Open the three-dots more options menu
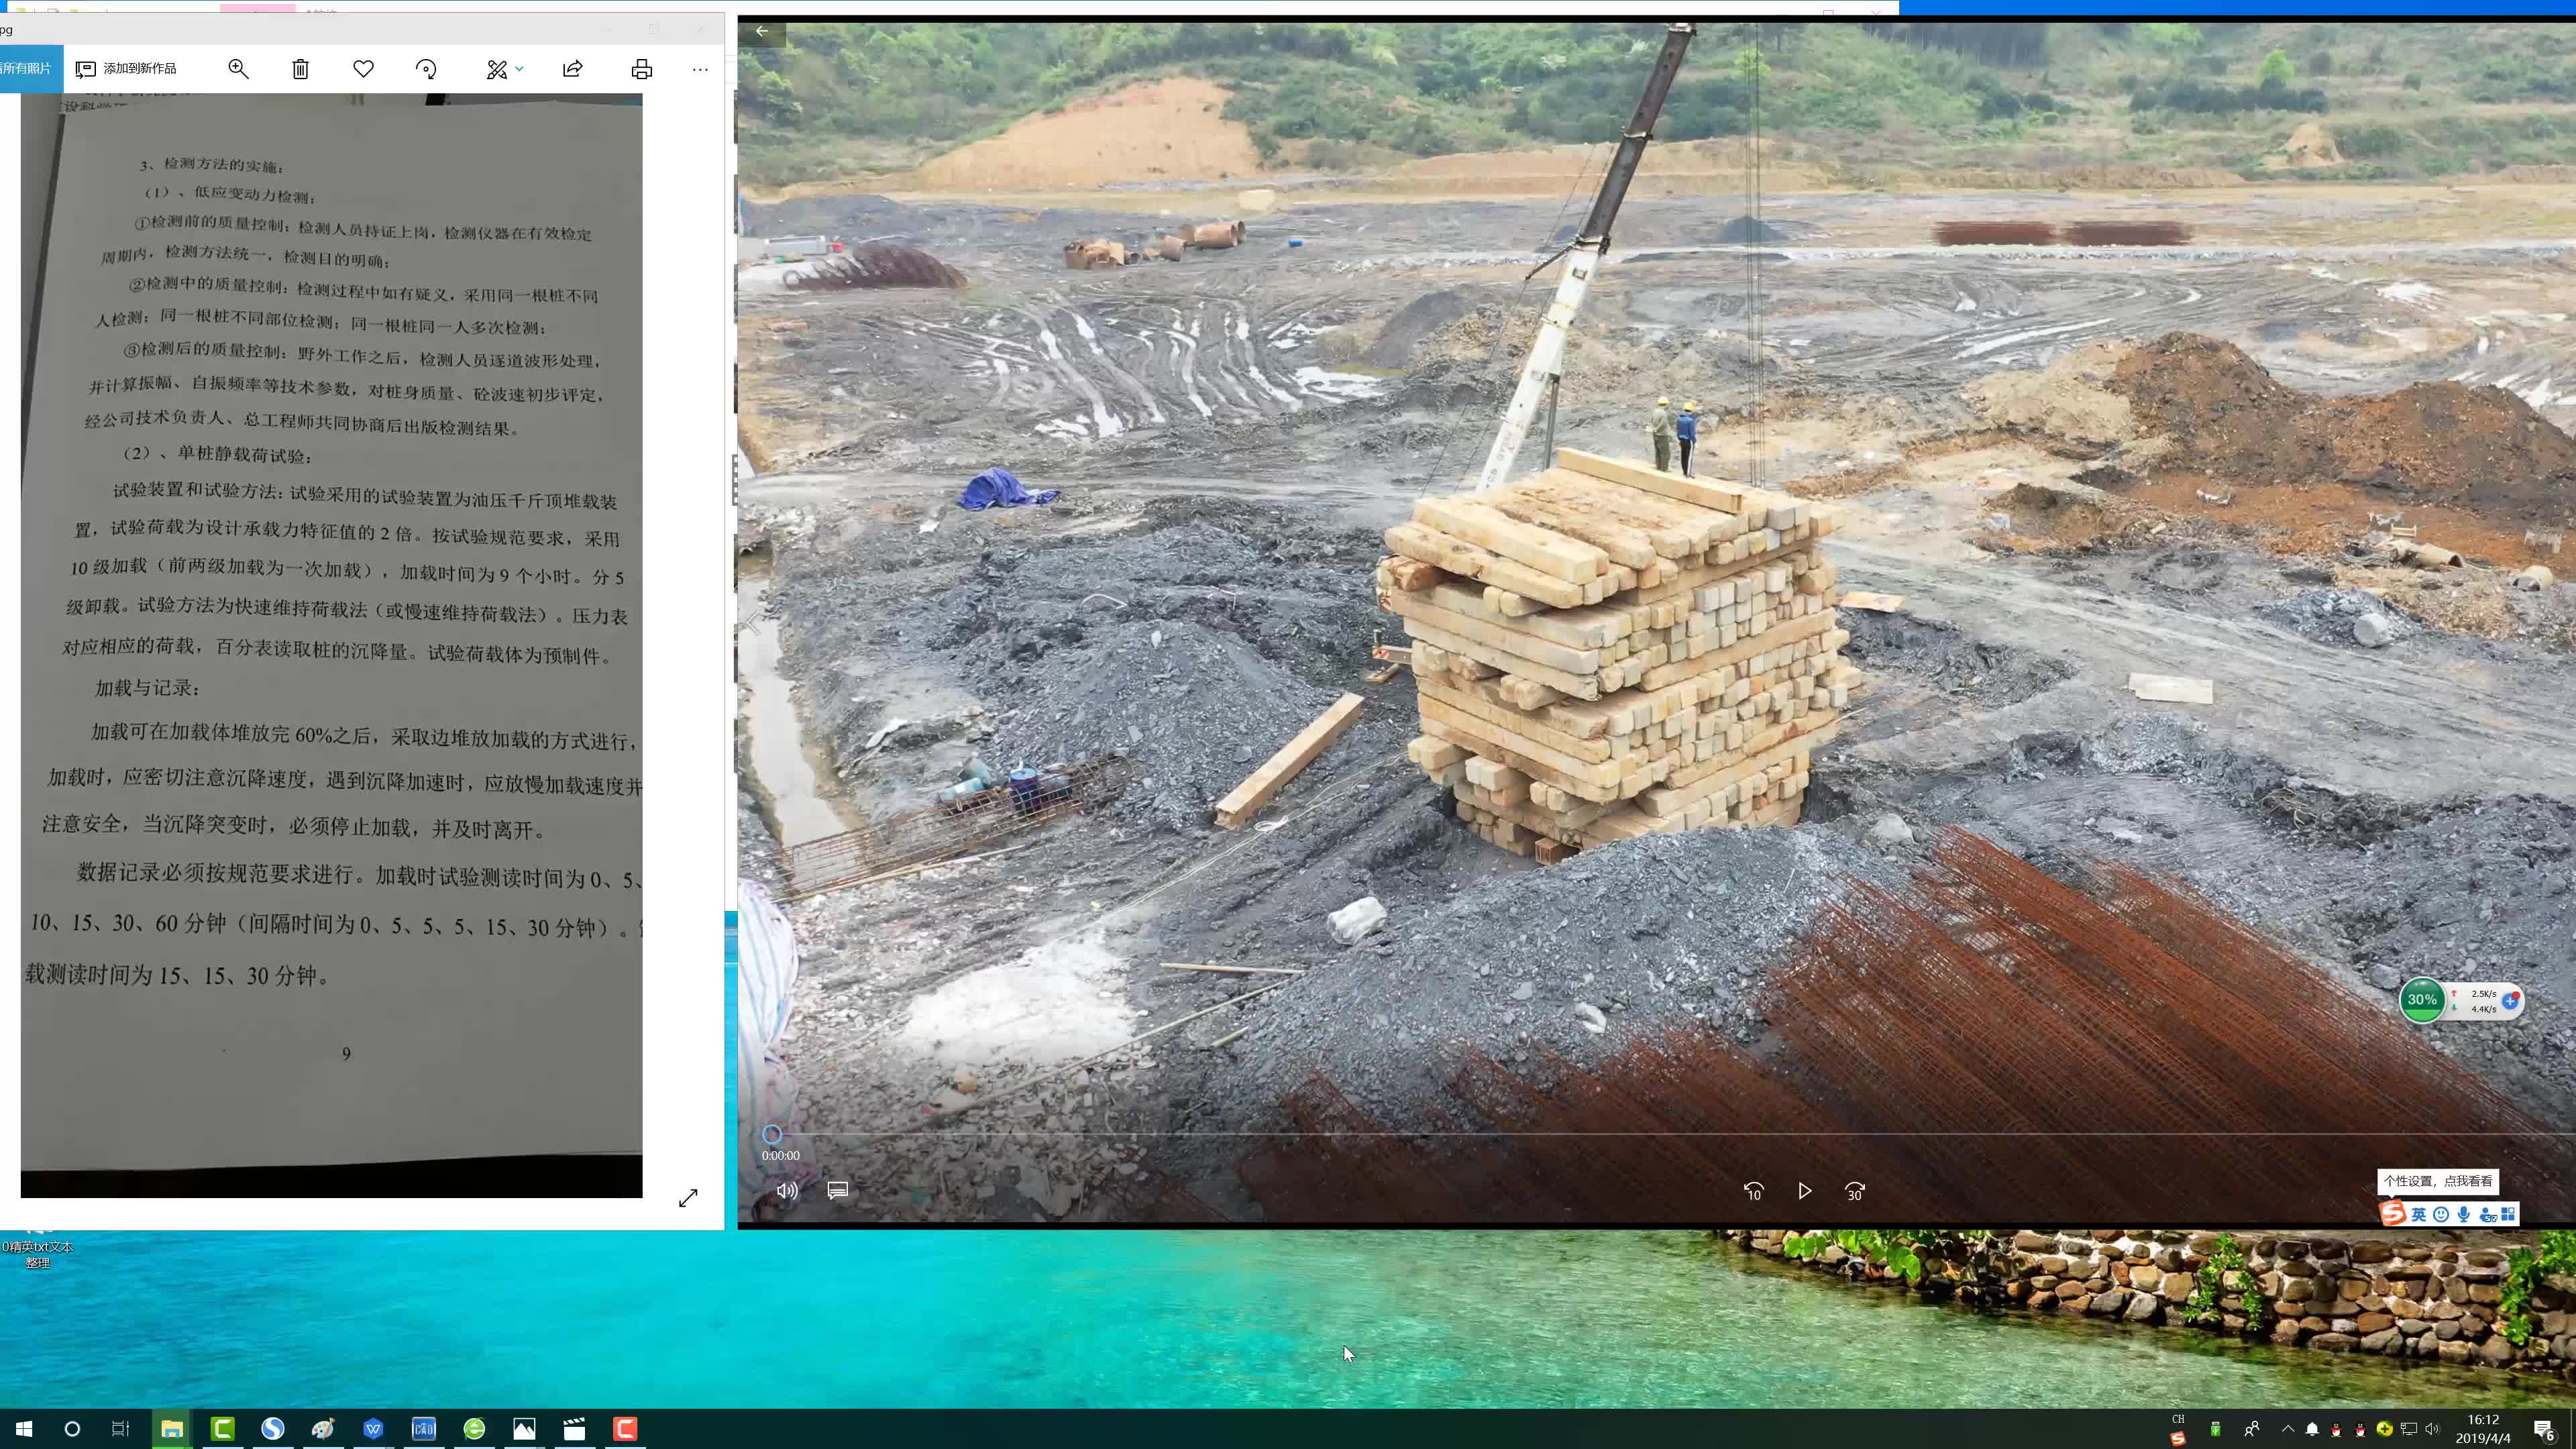 click(x=700, y=69)
